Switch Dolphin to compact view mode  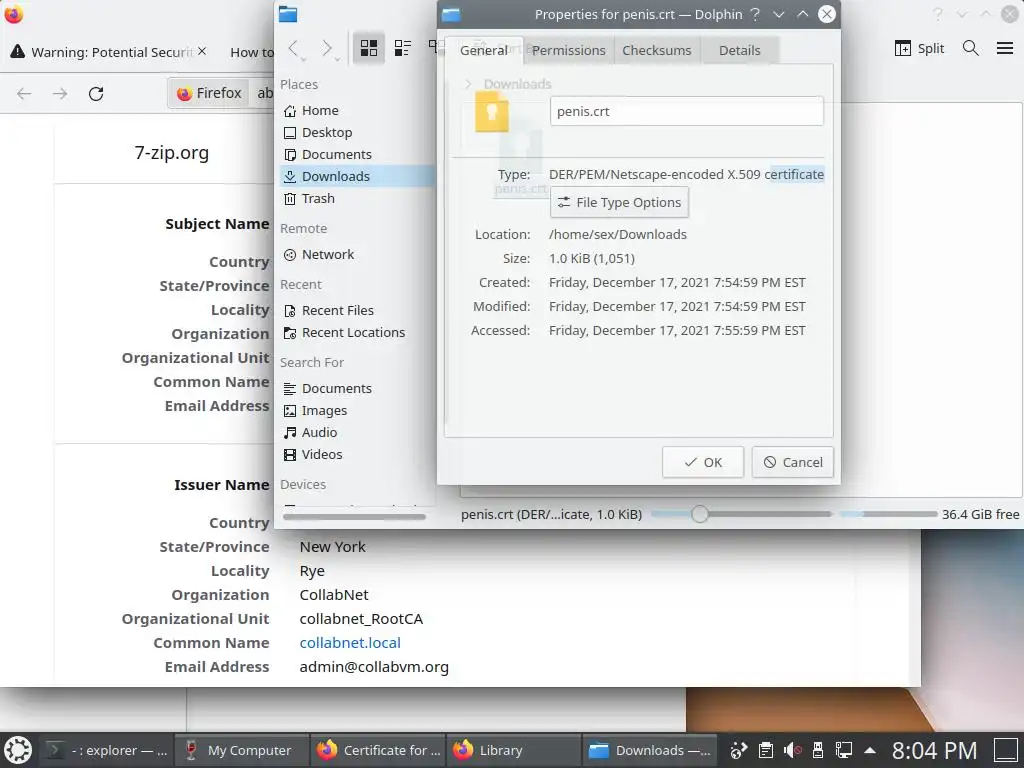click(403, 48)
